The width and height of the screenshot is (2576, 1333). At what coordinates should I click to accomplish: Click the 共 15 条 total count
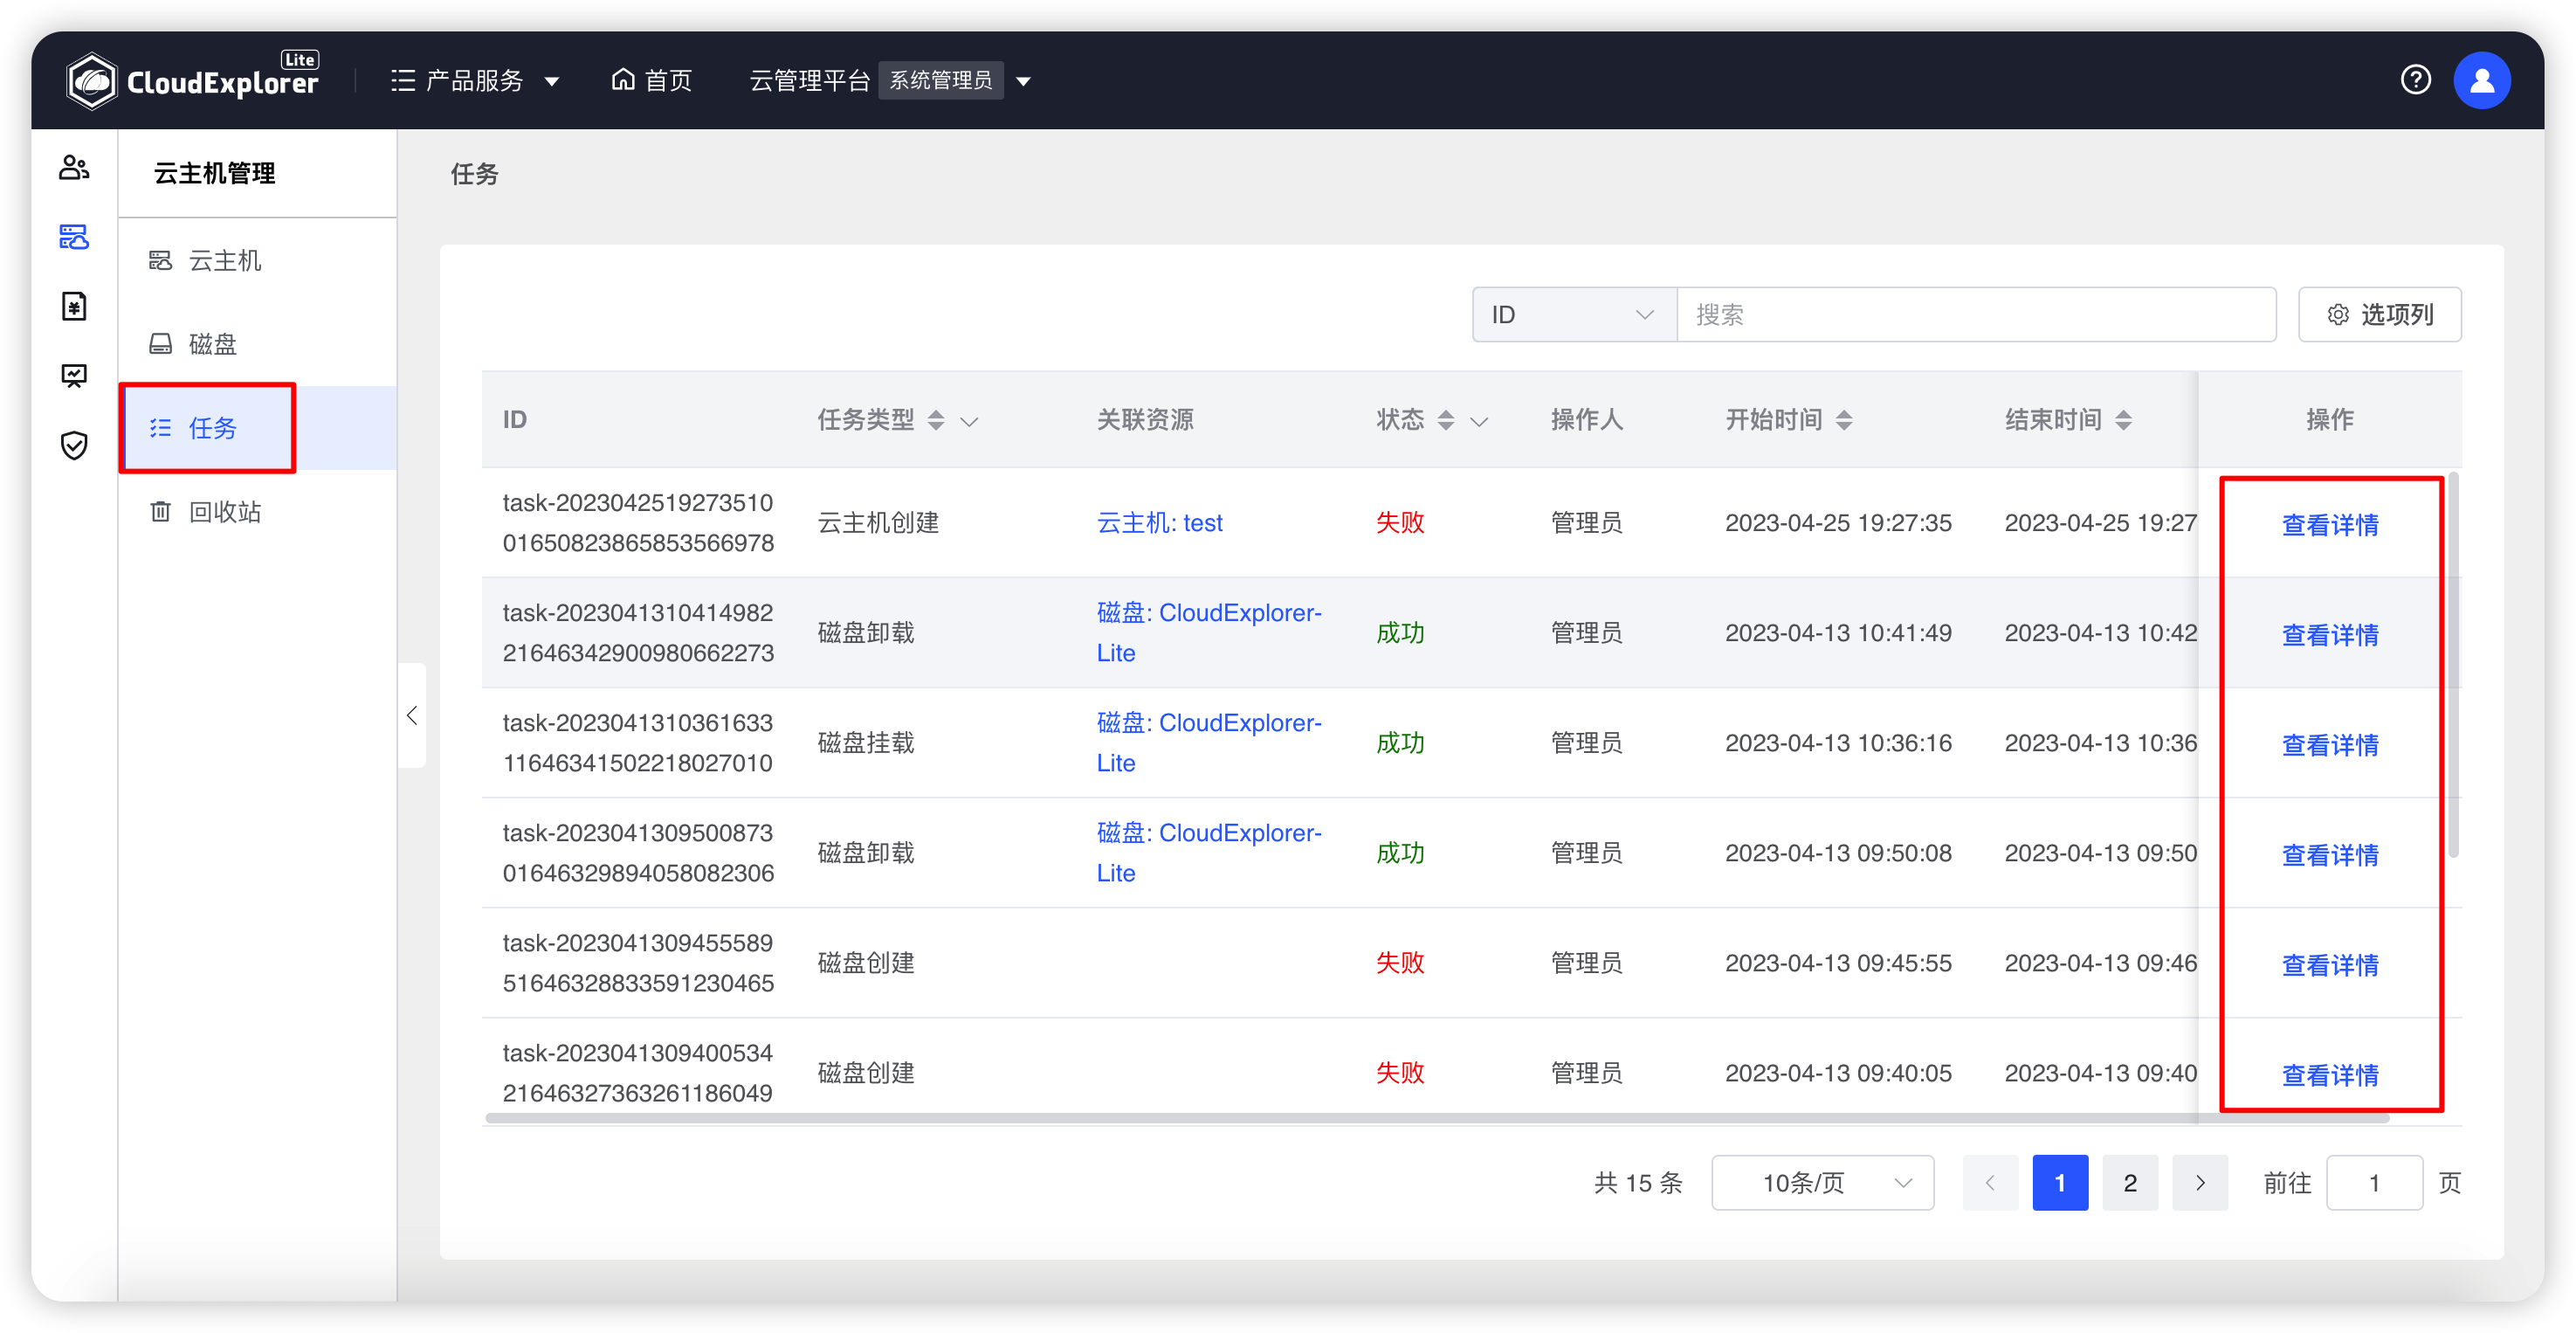1638,1183
